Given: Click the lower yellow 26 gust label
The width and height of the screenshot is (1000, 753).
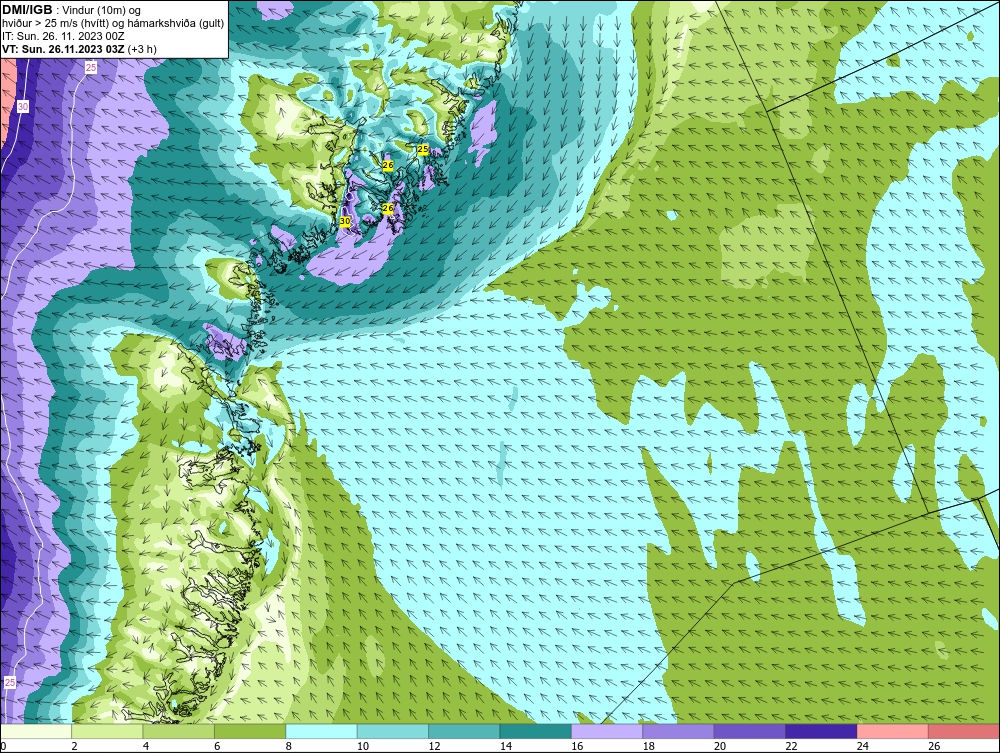Looking at the screenshot, I should click(388, 208).
